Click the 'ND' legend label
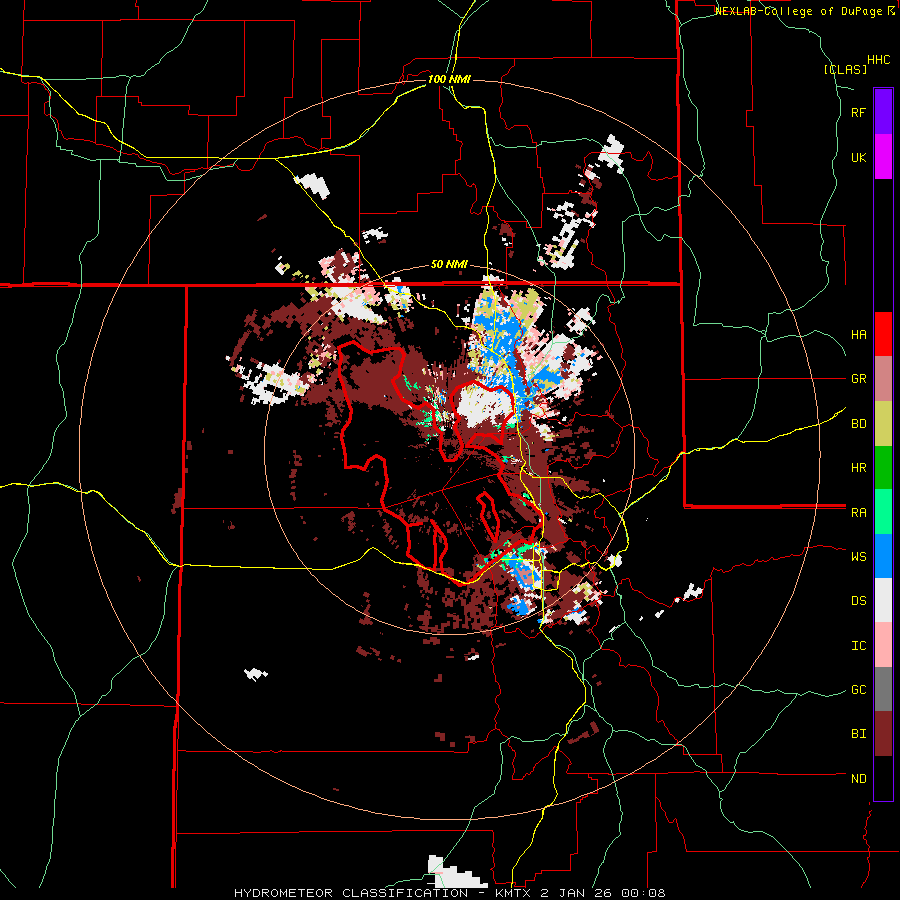900x900 pixels. click(859, 779)
